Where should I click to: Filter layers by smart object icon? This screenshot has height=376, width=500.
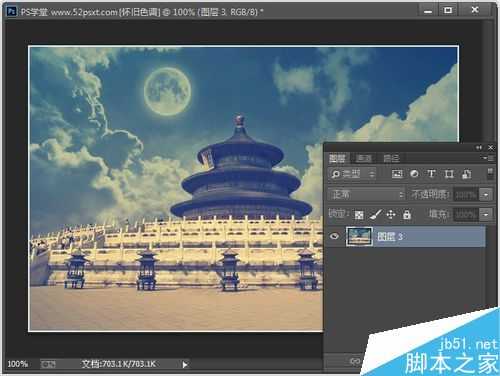coord(466,174)
